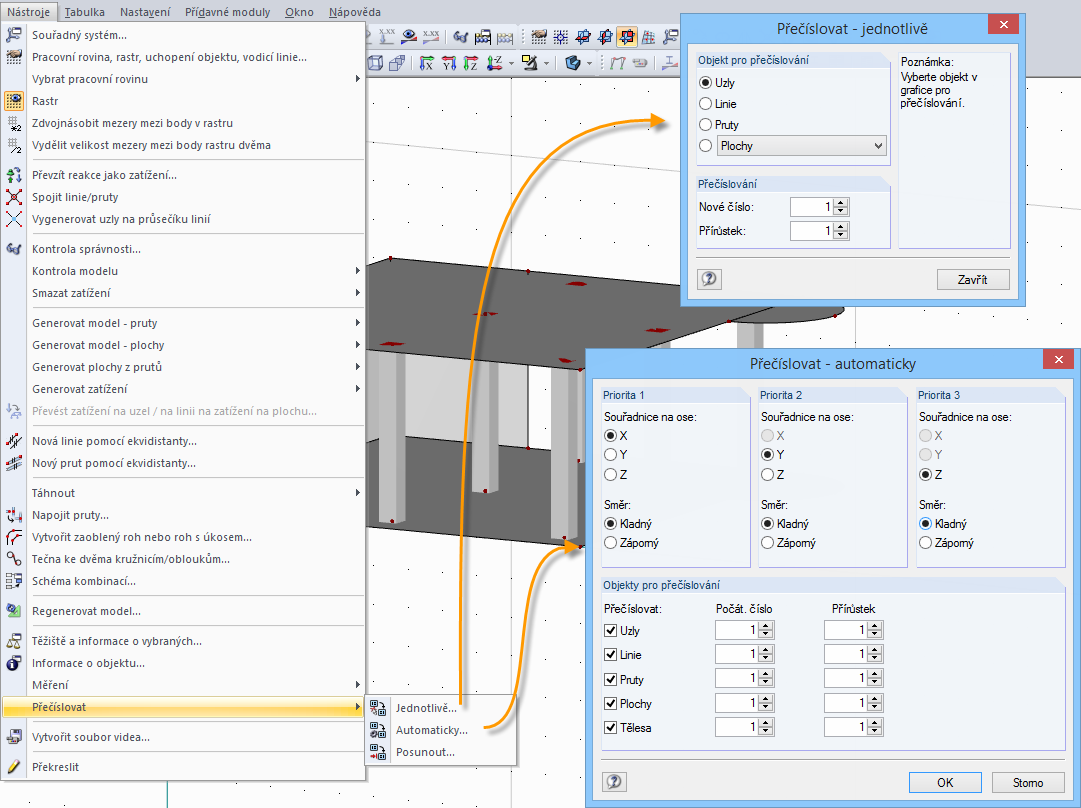Select the Linie radio button
Viewport: 1081px width, 808px height.
706,104
